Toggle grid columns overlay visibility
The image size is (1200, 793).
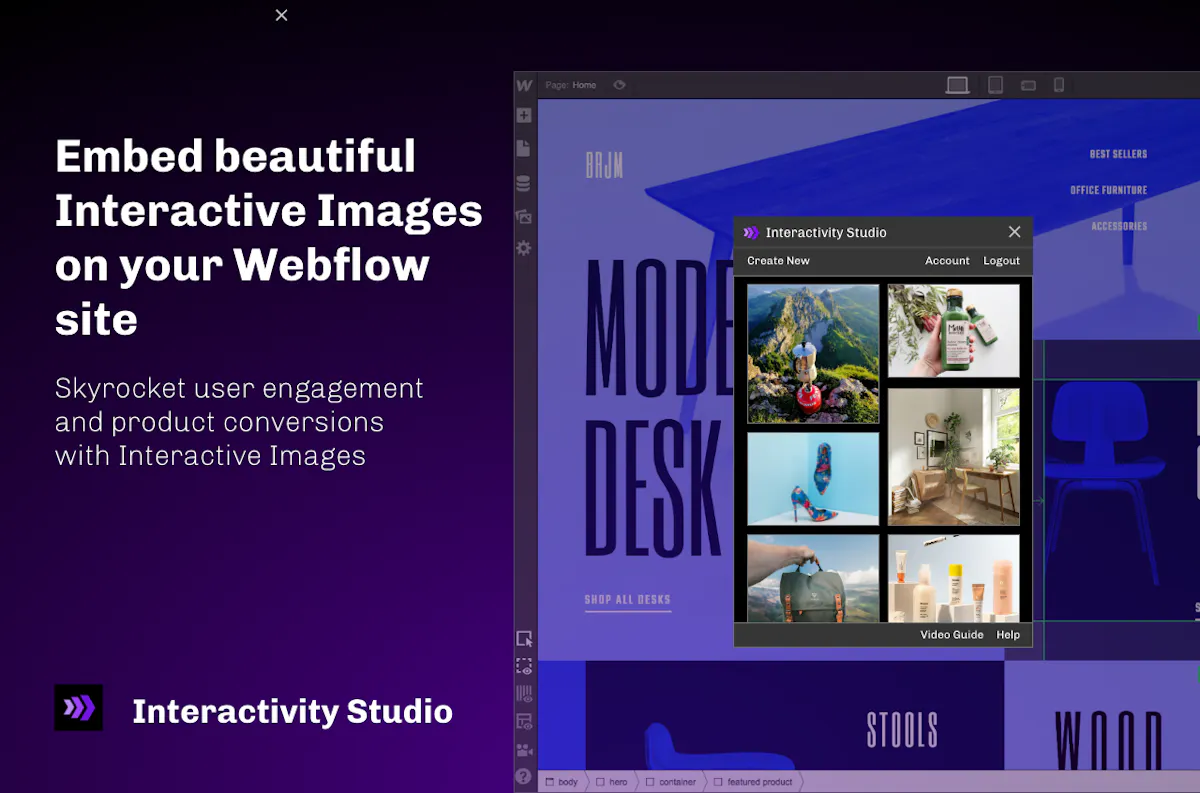524,694
